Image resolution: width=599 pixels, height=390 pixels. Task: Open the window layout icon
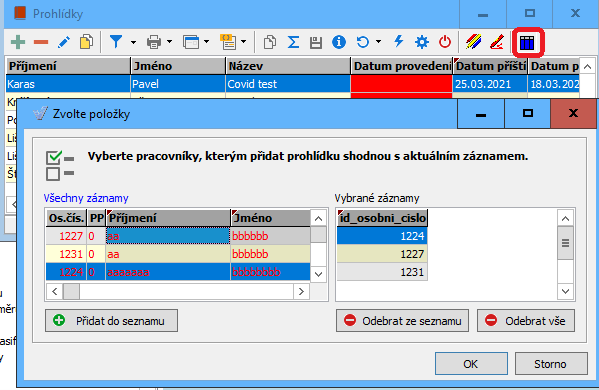coord(191,42)
